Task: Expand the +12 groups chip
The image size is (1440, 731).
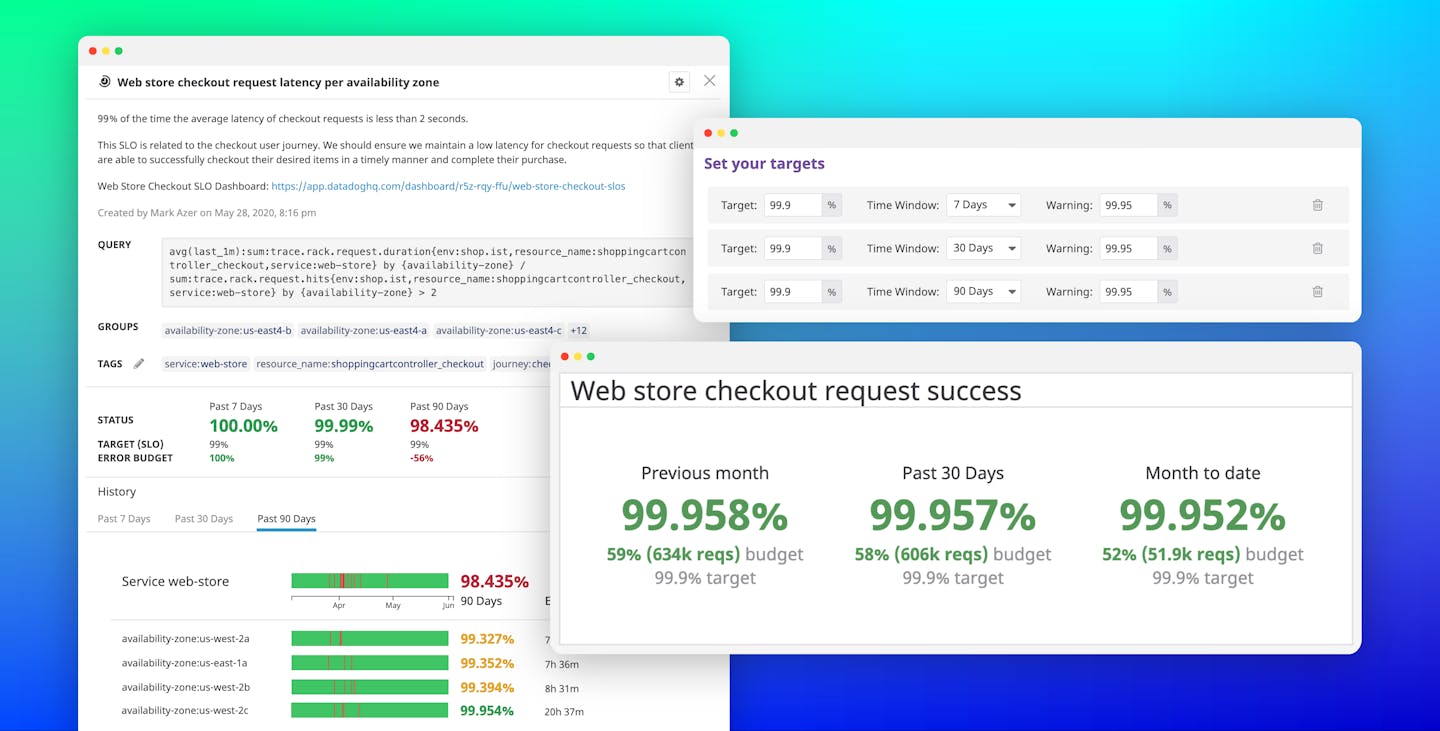Action: [x=578, y=330]
